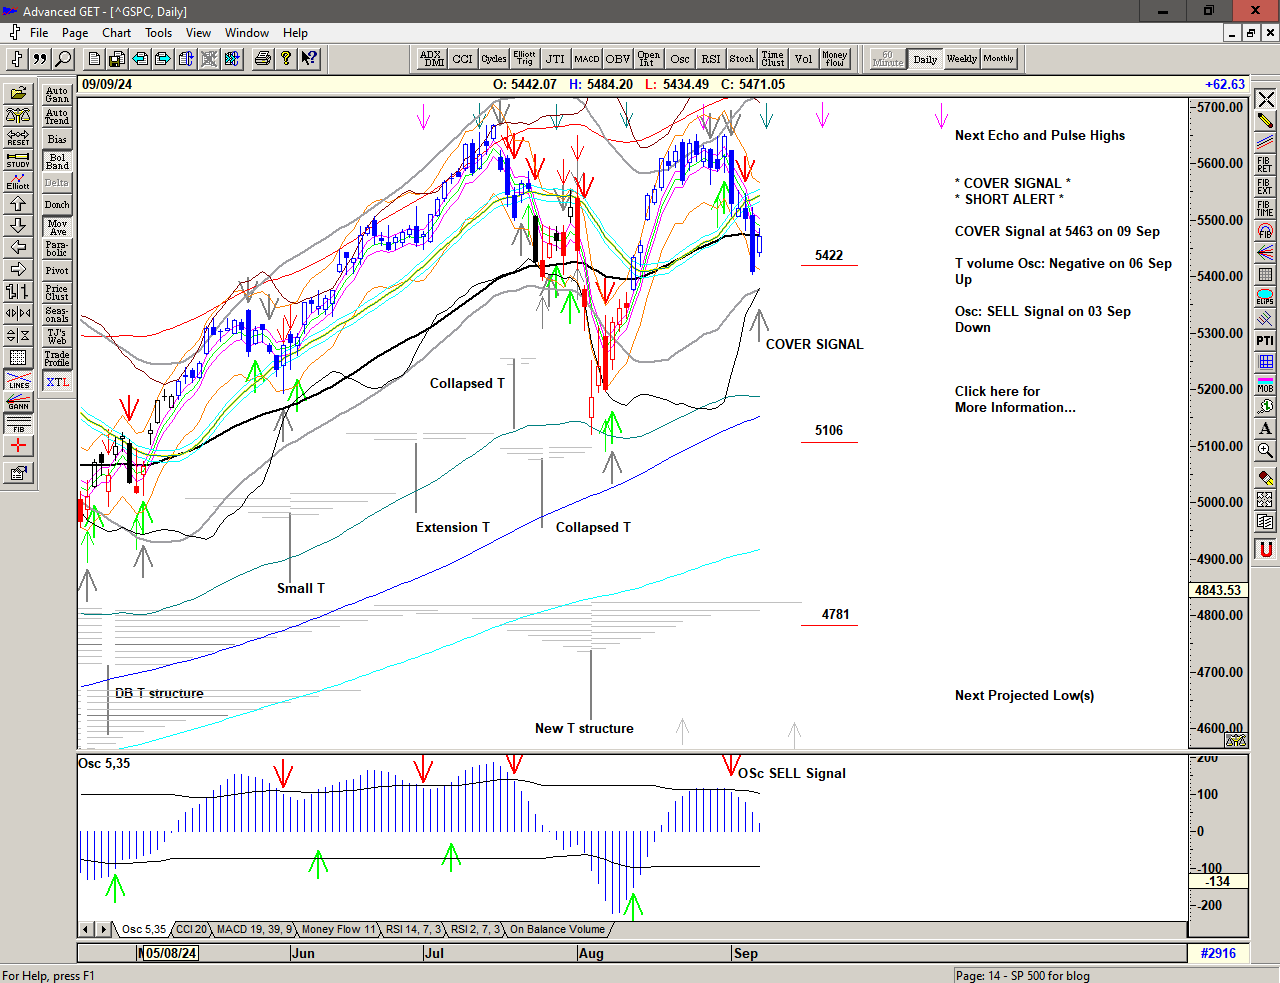Open the Chart menu
Screen dimensions: 1280x983
(116, 33)
